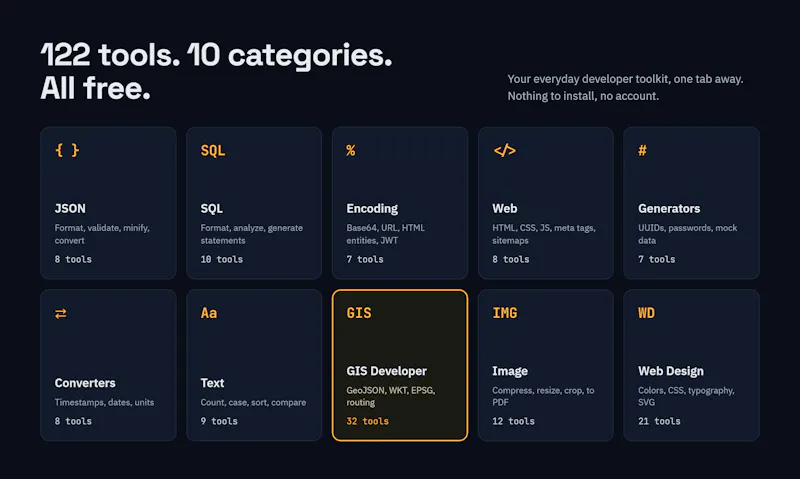
Task: Click "8 tools" under Converters
Action: tap(73, 421)
